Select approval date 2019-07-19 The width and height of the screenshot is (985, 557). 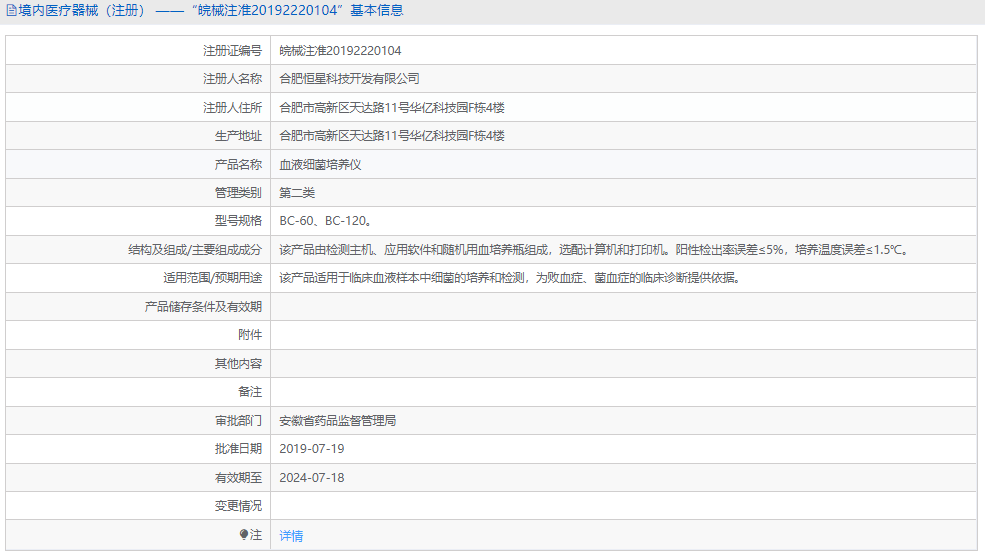tap(312, 449)
